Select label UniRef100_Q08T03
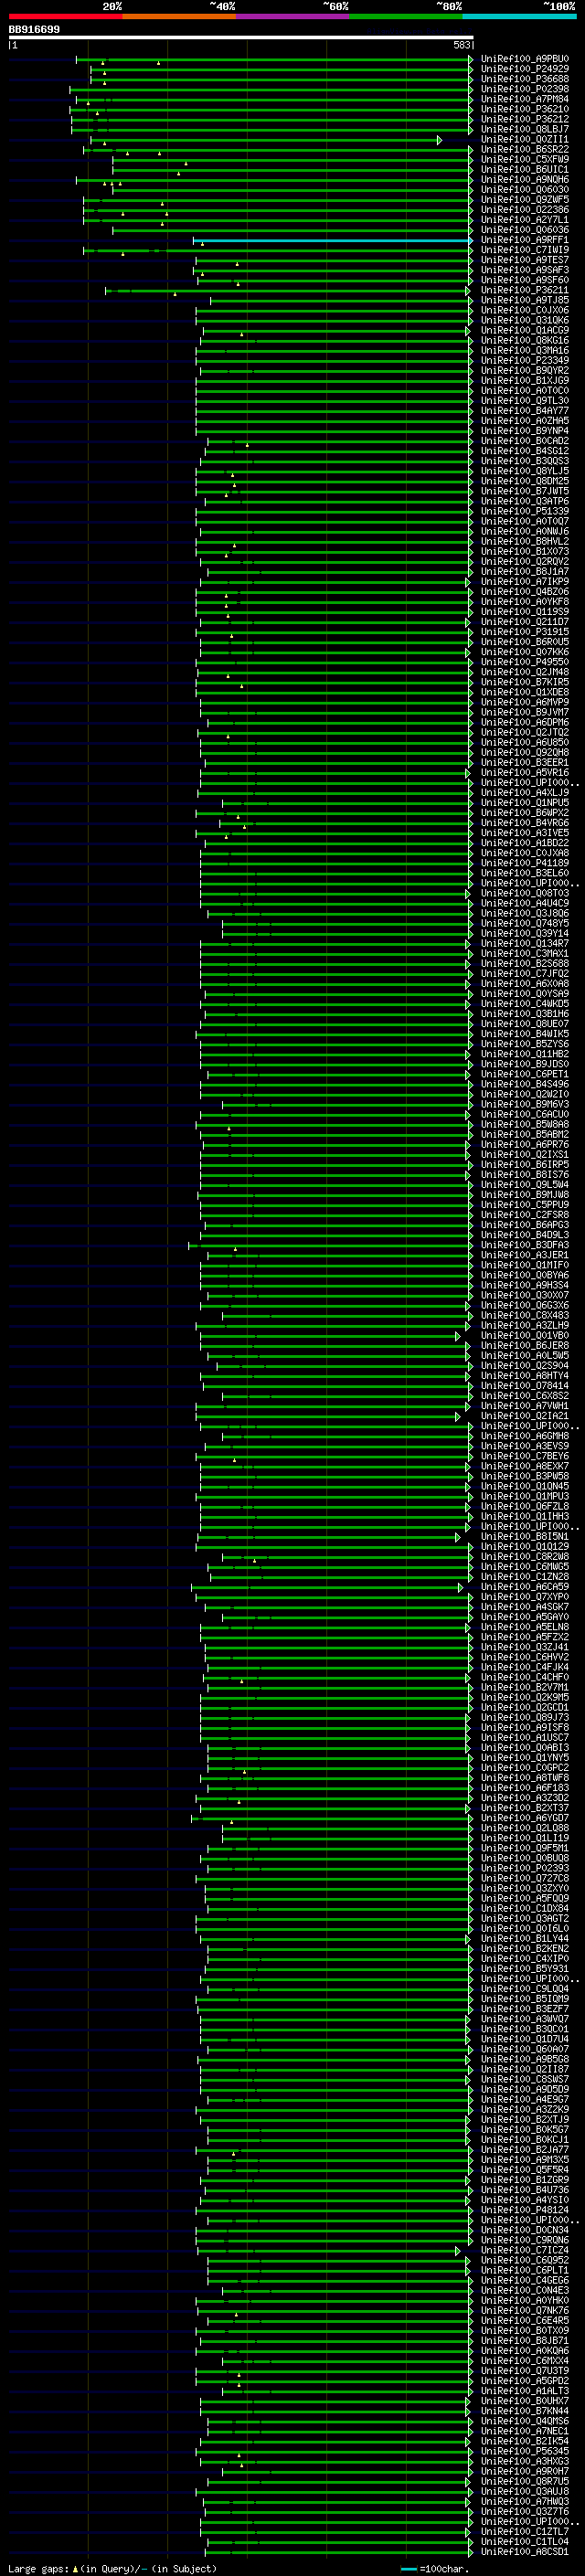This screenshot has width=585, height=2576. 524,893
